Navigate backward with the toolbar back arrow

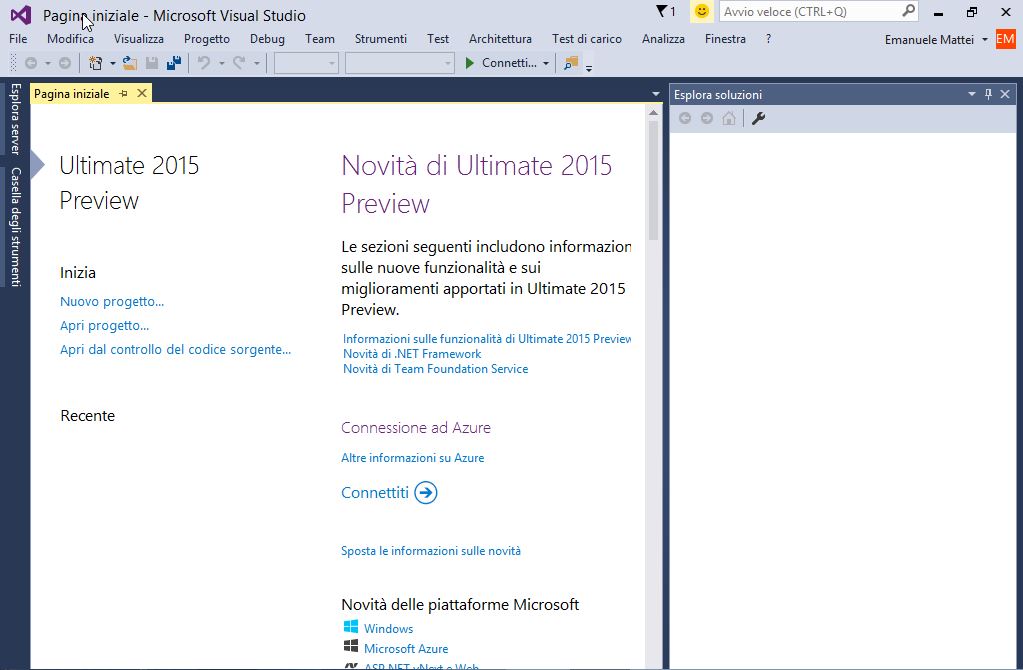tap(31, 63)
